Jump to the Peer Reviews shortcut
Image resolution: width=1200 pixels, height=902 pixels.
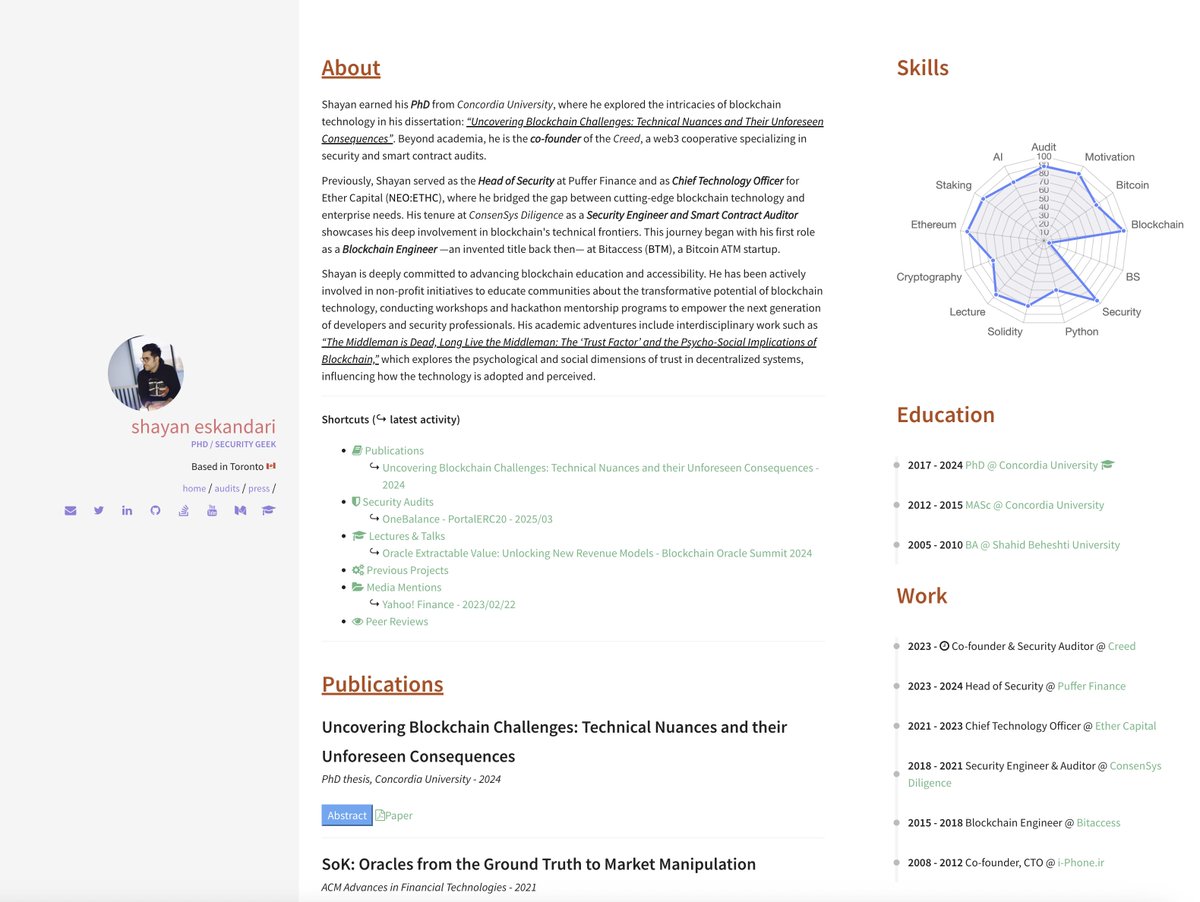(x=397, y=621)
